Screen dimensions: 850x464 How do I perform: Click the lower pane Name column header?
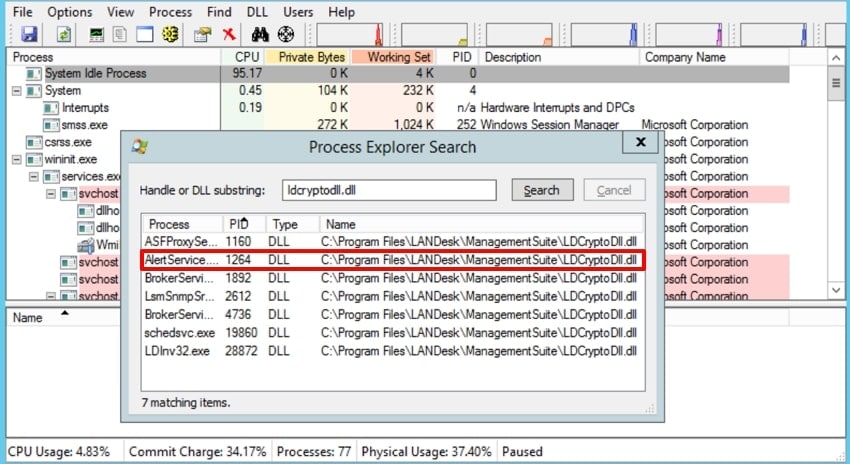pyautogui.click(x=63, y=318)
